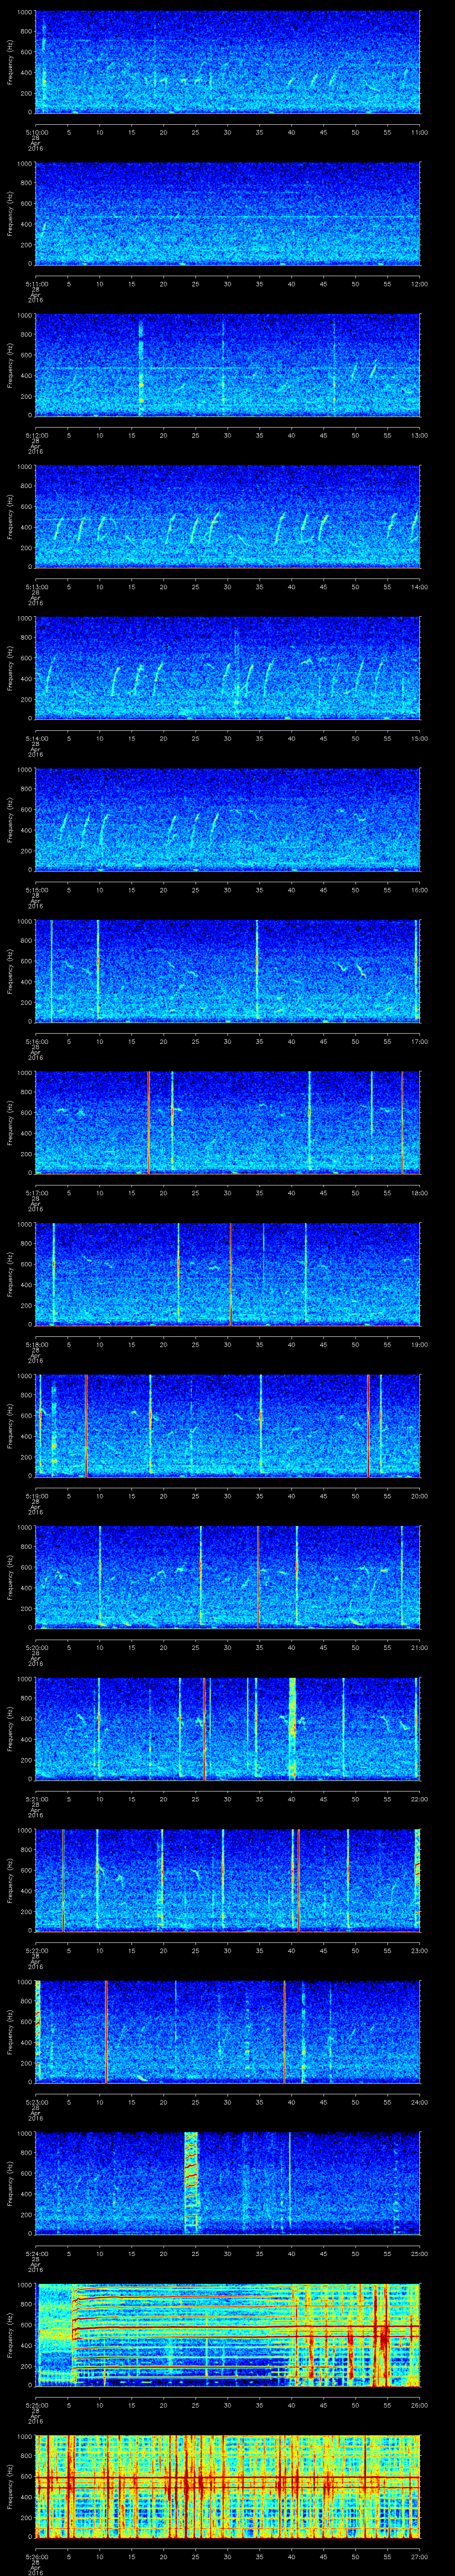Click the 5:26:00 start time label
Viewport: 455px width, 2576px height.
pos(36,2556)
